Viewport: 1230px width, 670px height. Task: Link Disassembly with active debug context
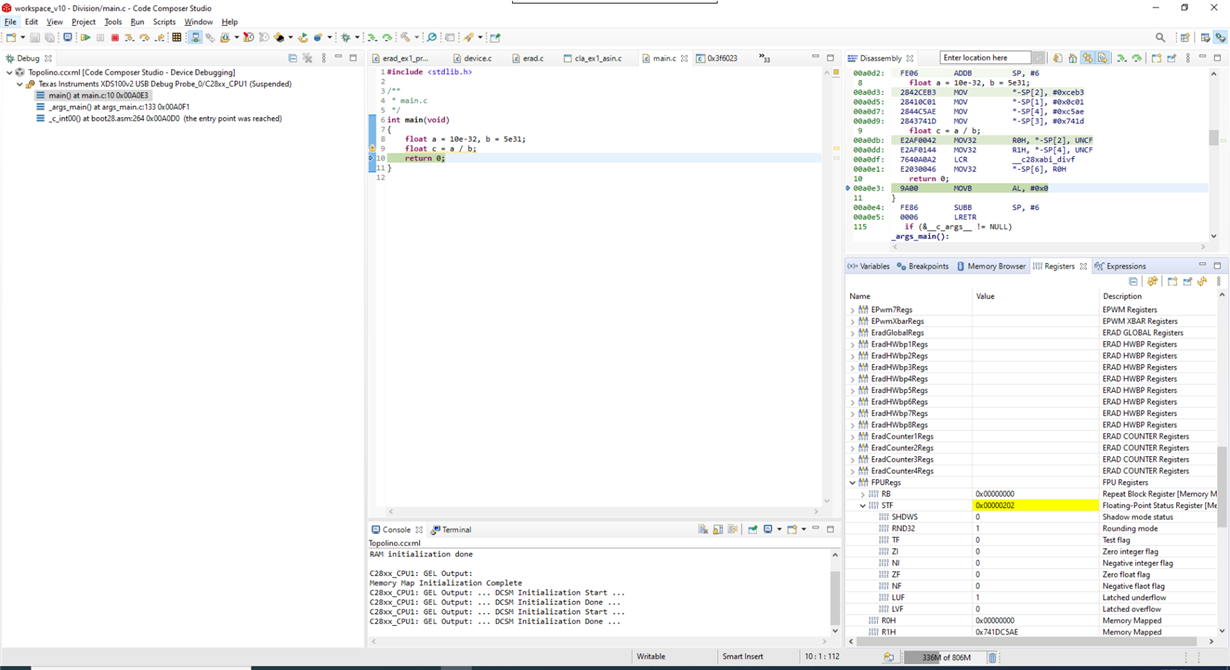coord(1086,57)
